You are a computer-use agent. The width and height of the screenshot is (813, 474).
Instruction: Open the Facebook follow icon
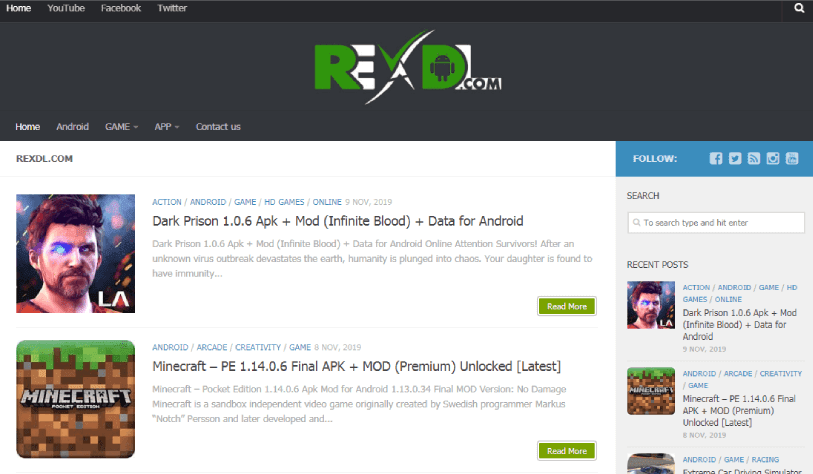pos(716,158)
